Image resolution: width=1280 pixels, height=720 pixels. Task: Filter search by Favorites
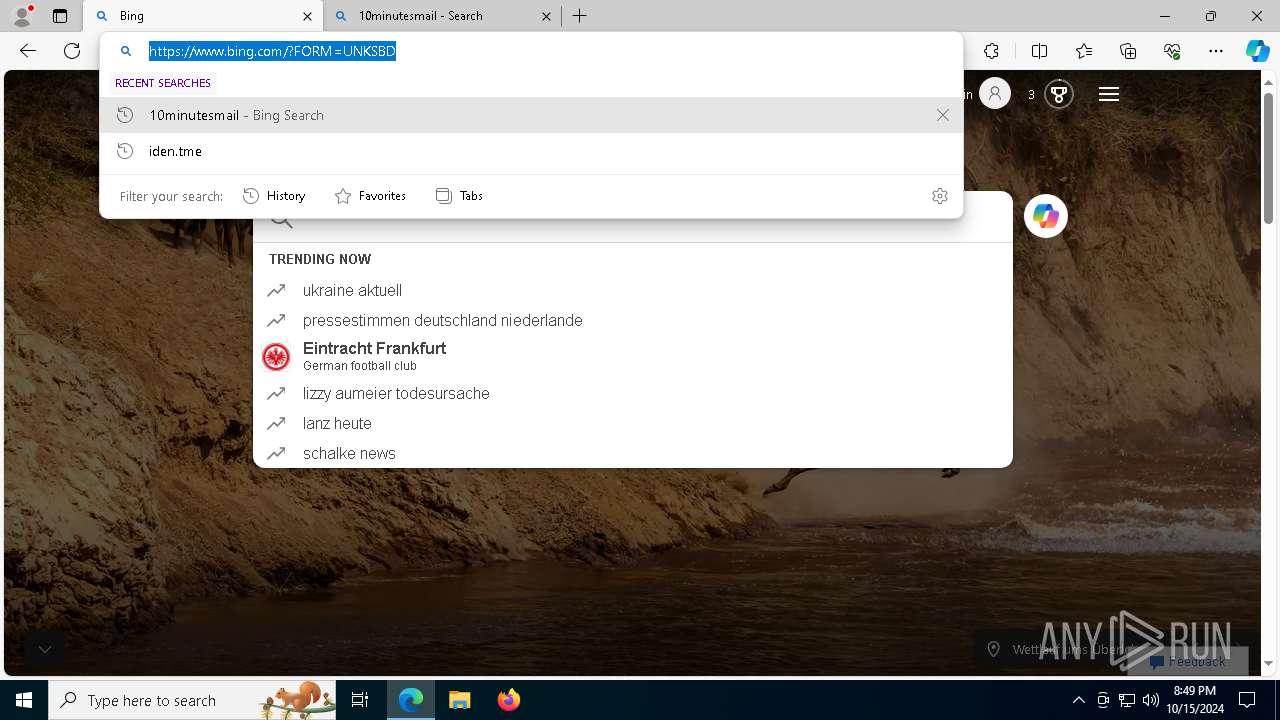pyautogui.click(x=370, y=196)
